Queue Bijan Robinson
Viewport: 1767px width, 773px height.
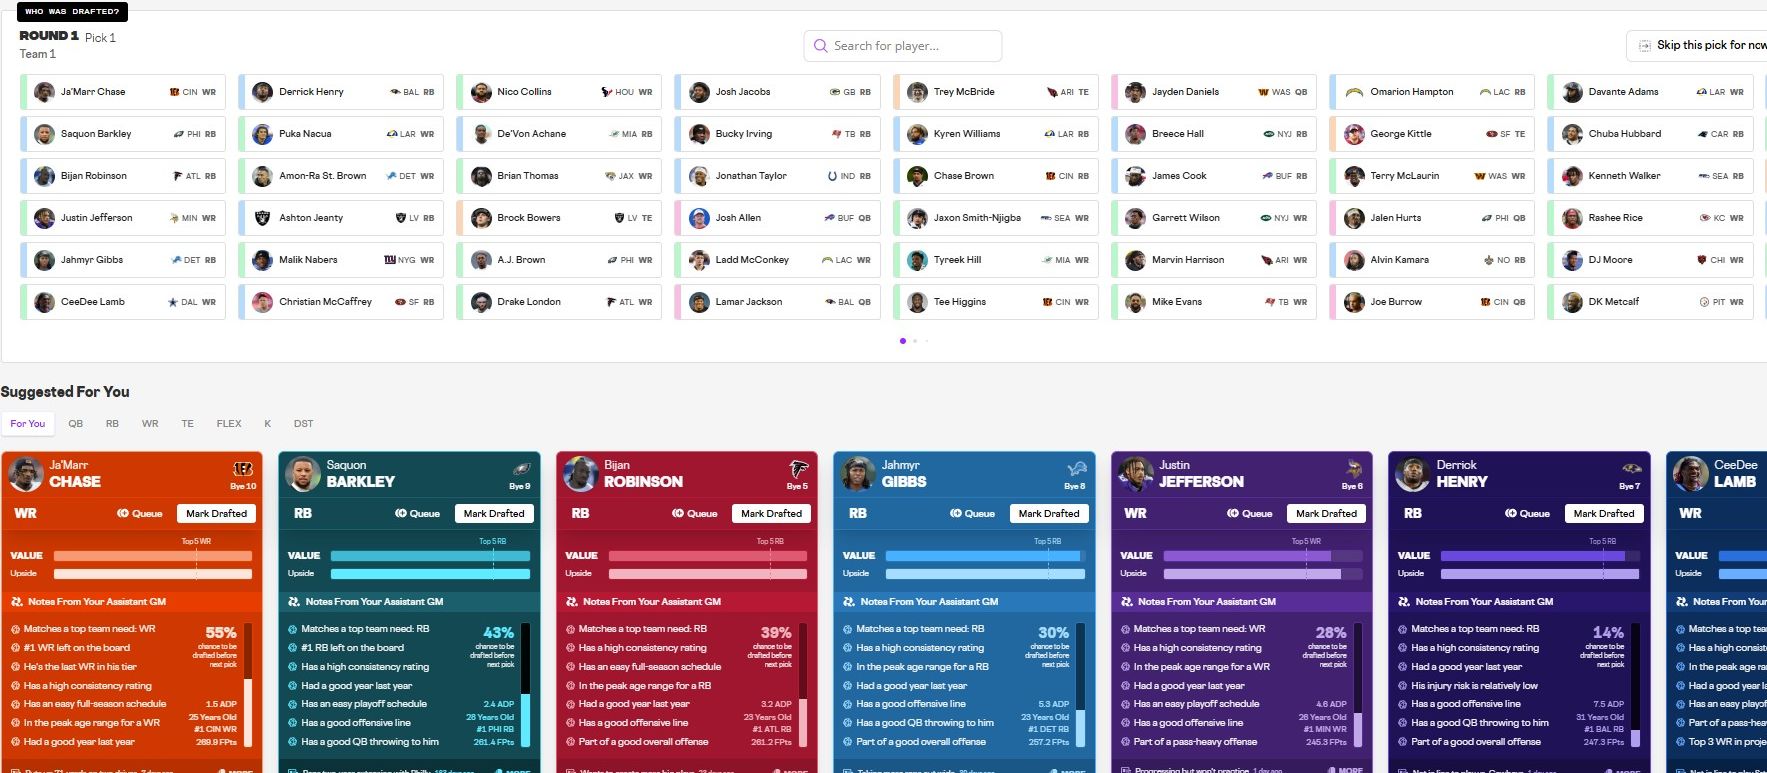695,514
